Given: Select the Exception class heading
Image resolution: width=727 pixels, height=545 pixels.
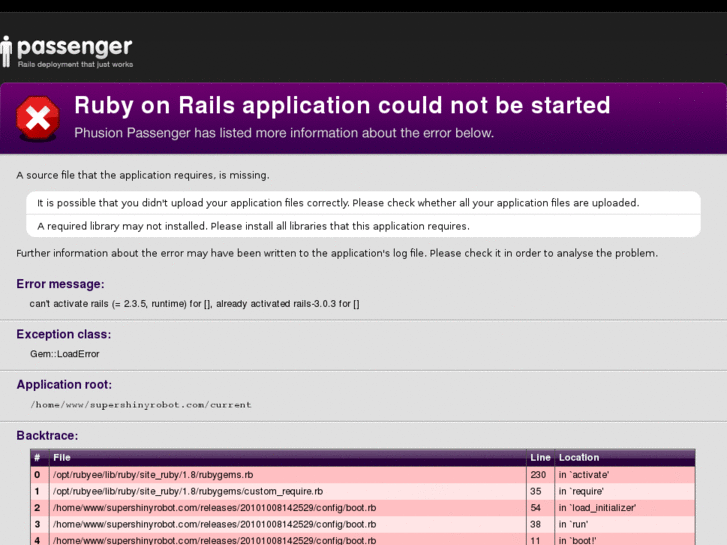Looking at the screenshot, I should (63, 334).
